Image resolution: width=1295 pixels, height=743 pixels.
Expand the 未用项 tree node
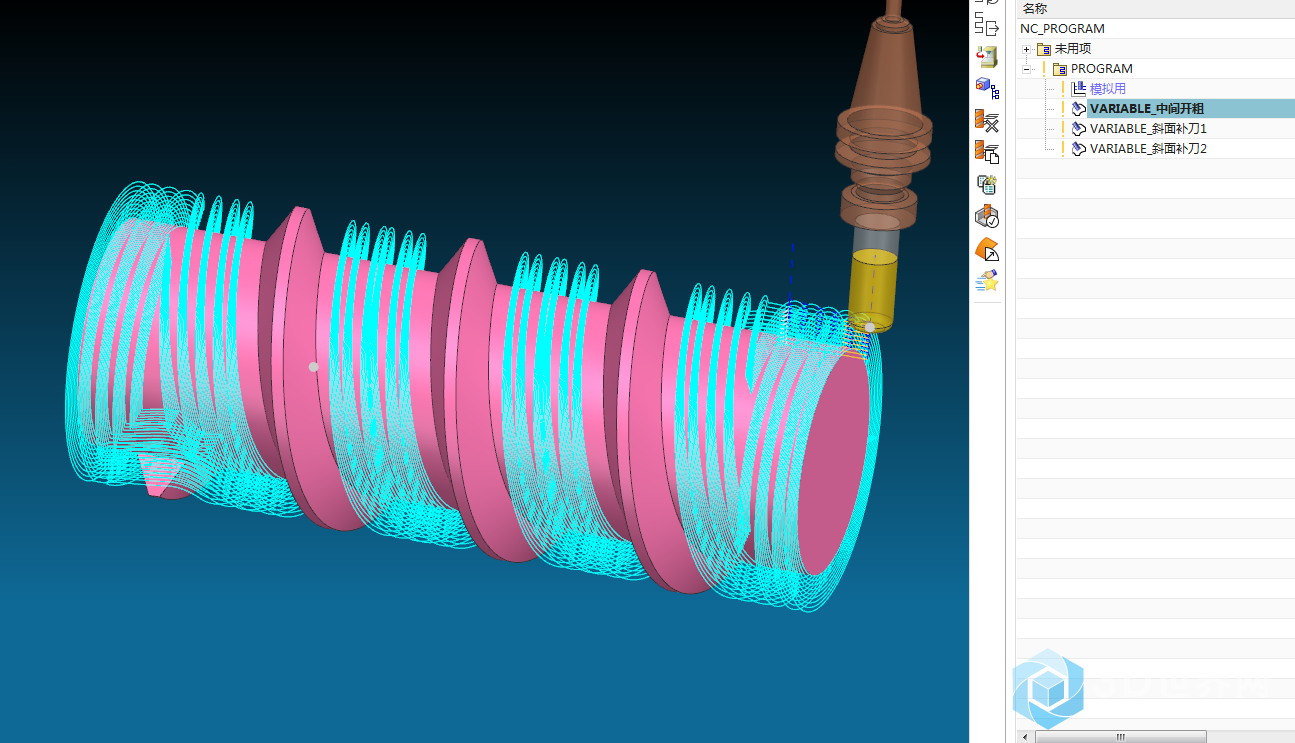tap(1026, 49)
